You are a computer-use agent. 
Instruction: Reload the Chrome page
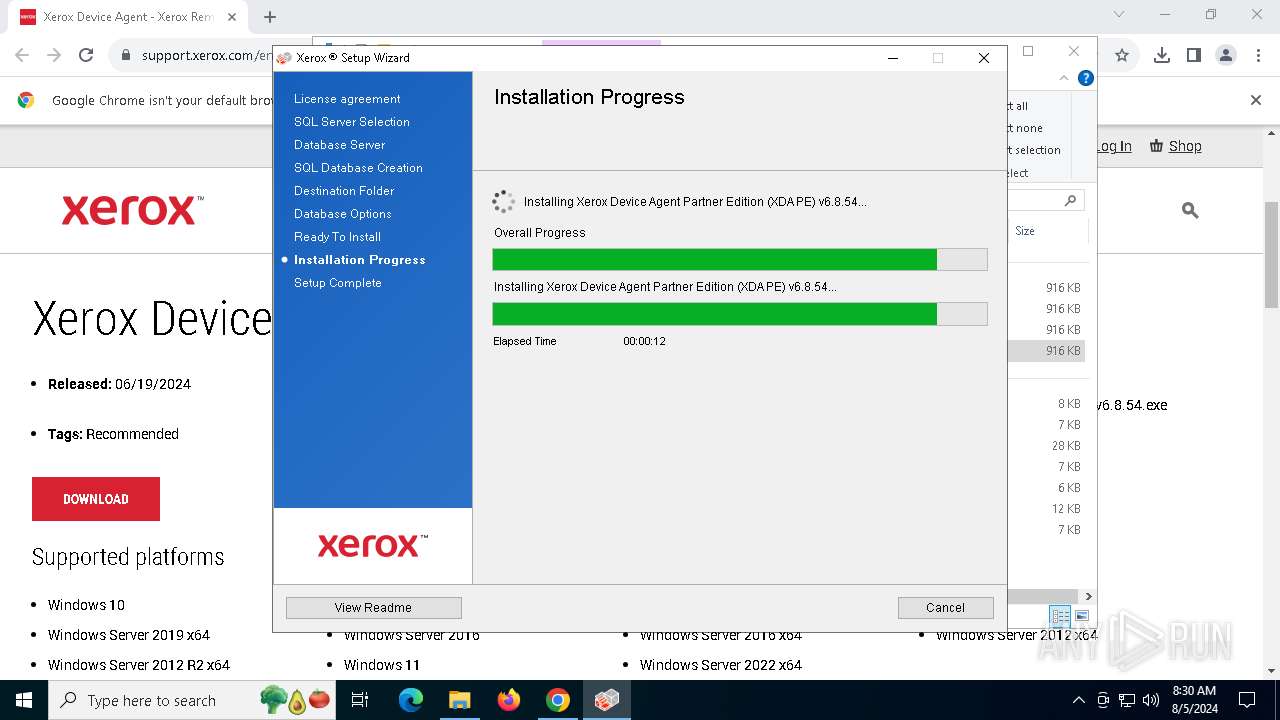(86, 56)
